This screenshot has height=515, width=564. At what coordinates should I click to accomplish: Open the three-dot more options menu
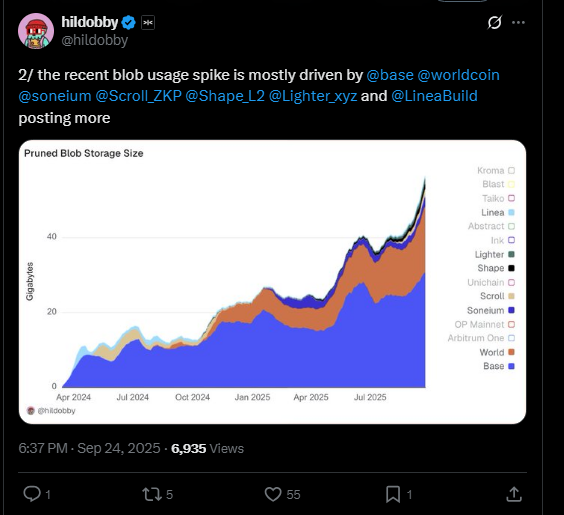click(x=518, y=22)
